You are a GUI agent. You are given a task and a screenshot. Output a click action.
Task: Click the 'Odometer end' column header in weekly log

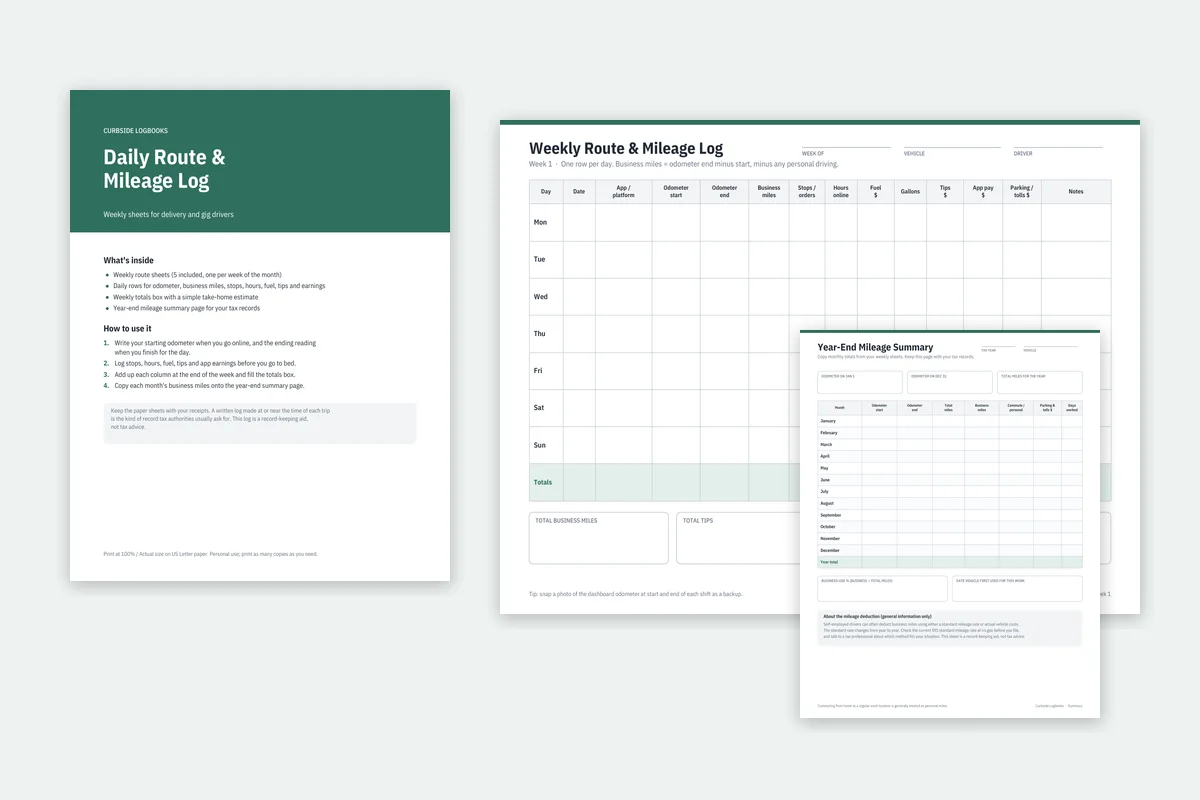click(725, 192)
